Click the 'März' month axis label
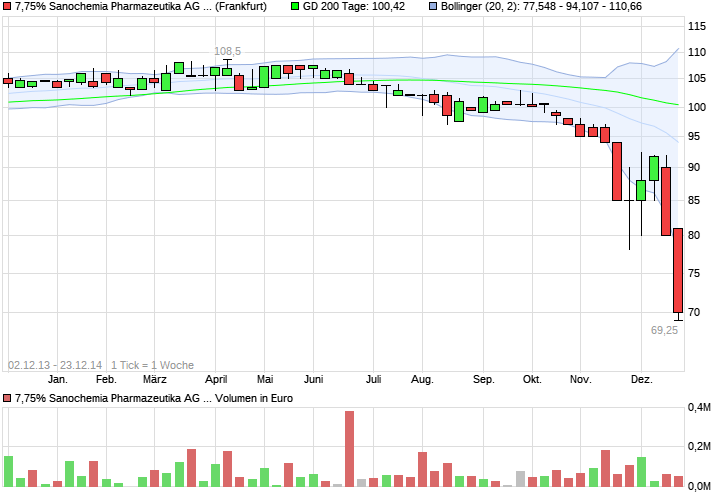Viewport: 726px width, 496px height. coord(155,380)
